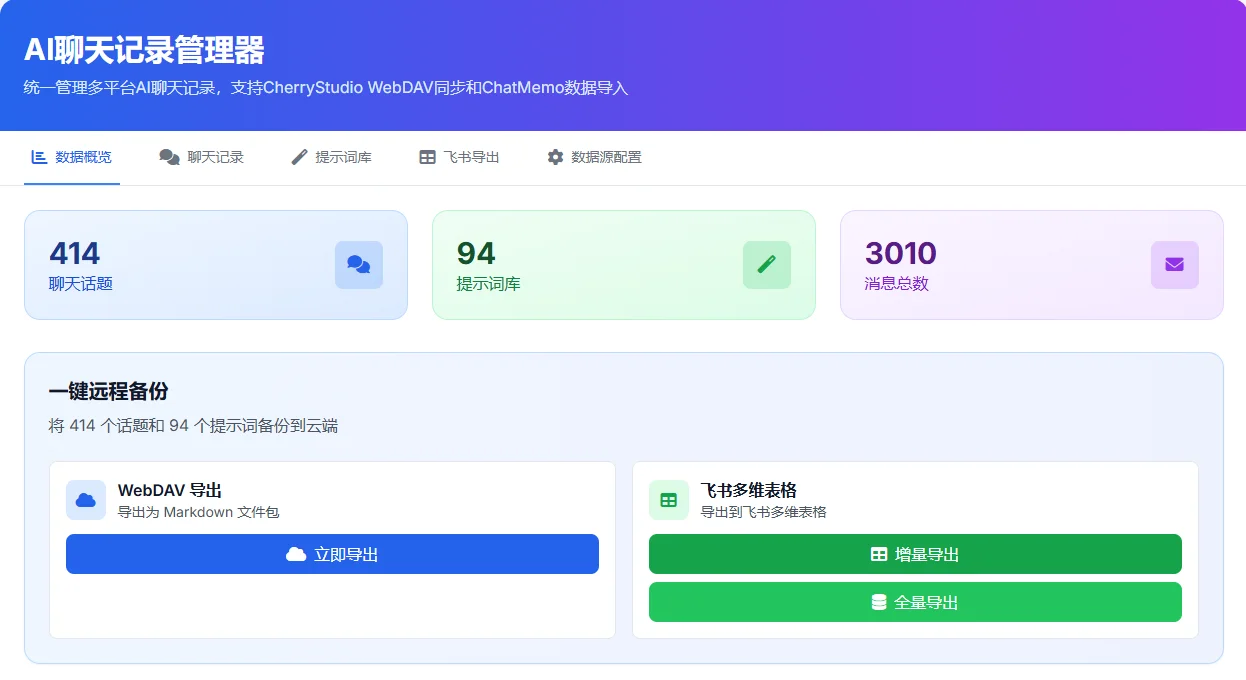
Task: Open the 飞书导出 tab
Action: [x=457, y=156]
